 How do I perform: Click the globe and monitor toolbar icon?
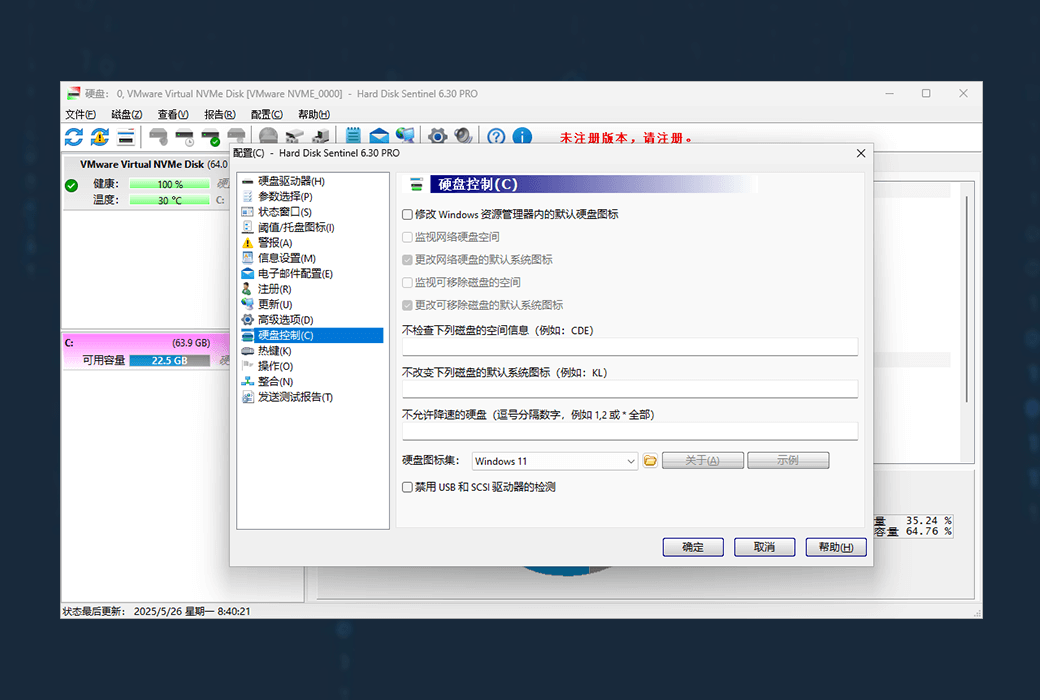[x=405, y=135]
